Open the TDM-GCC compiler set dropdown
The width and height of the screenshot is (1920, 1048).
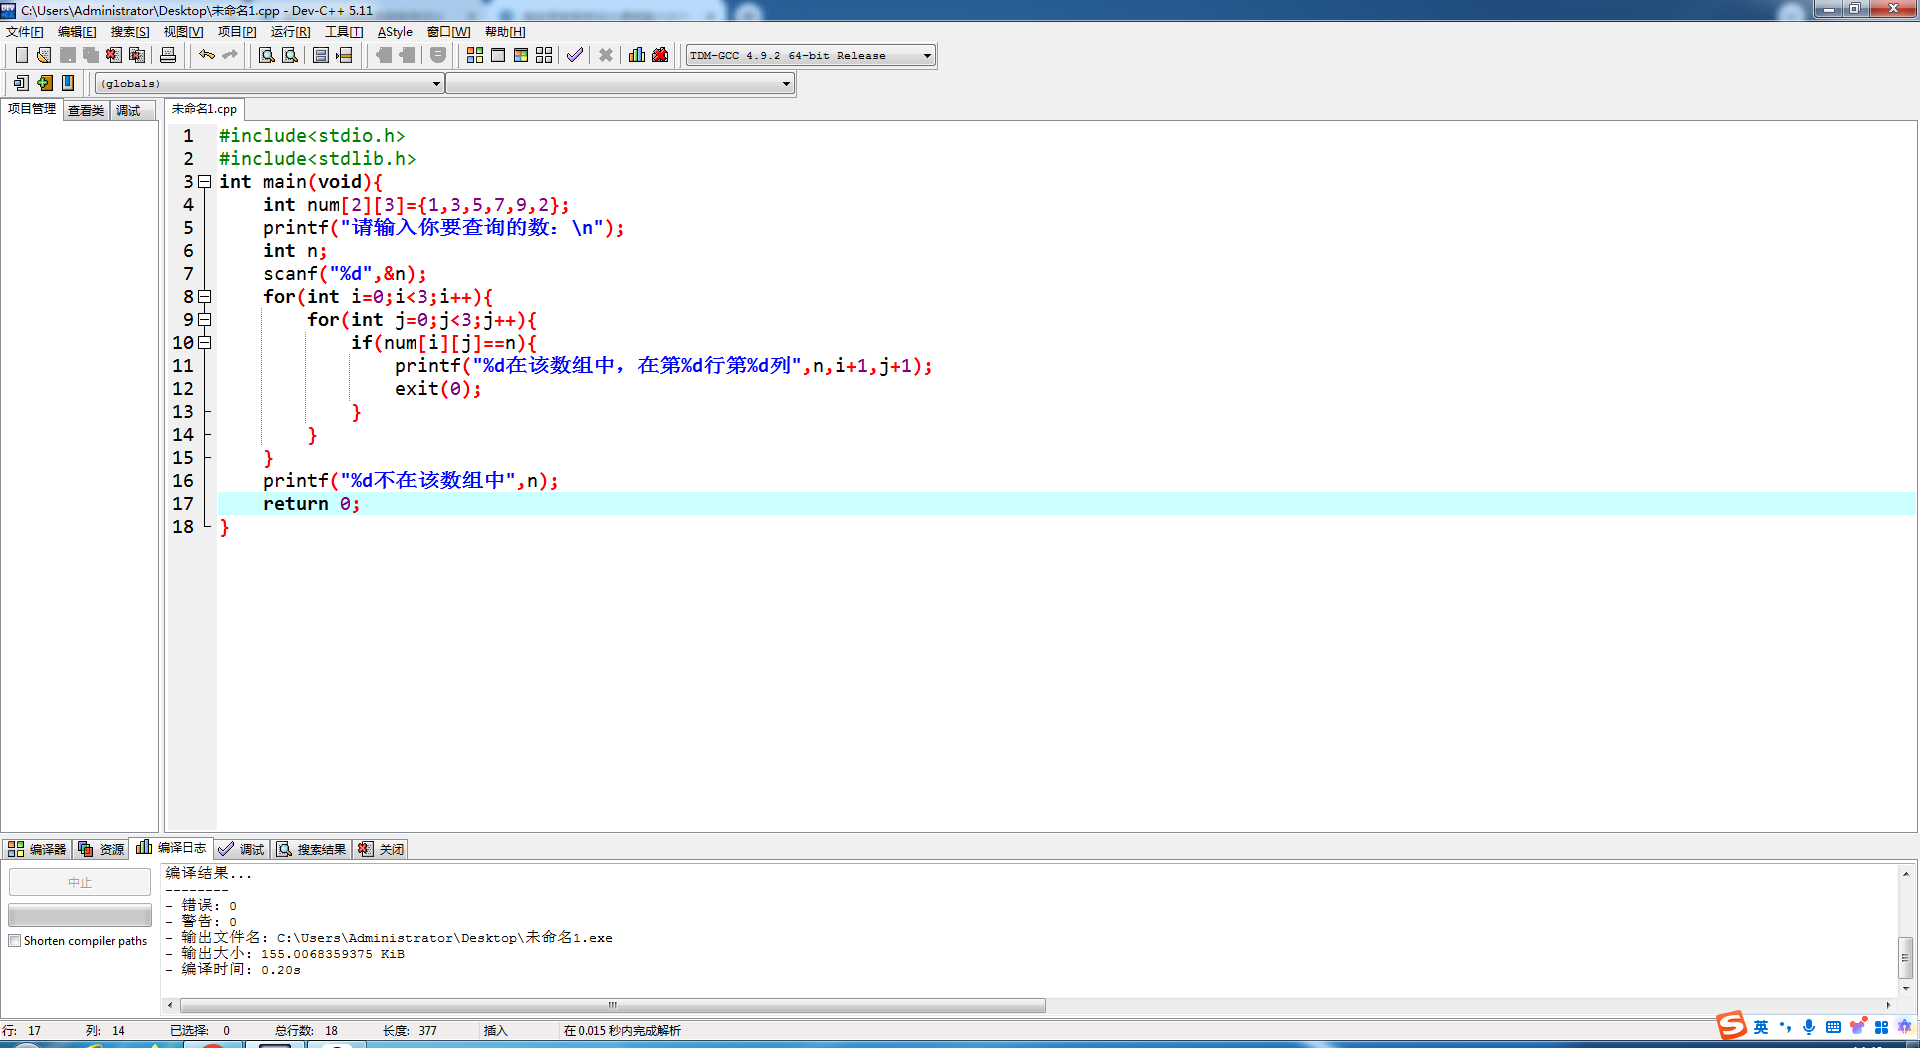point(927,56)
